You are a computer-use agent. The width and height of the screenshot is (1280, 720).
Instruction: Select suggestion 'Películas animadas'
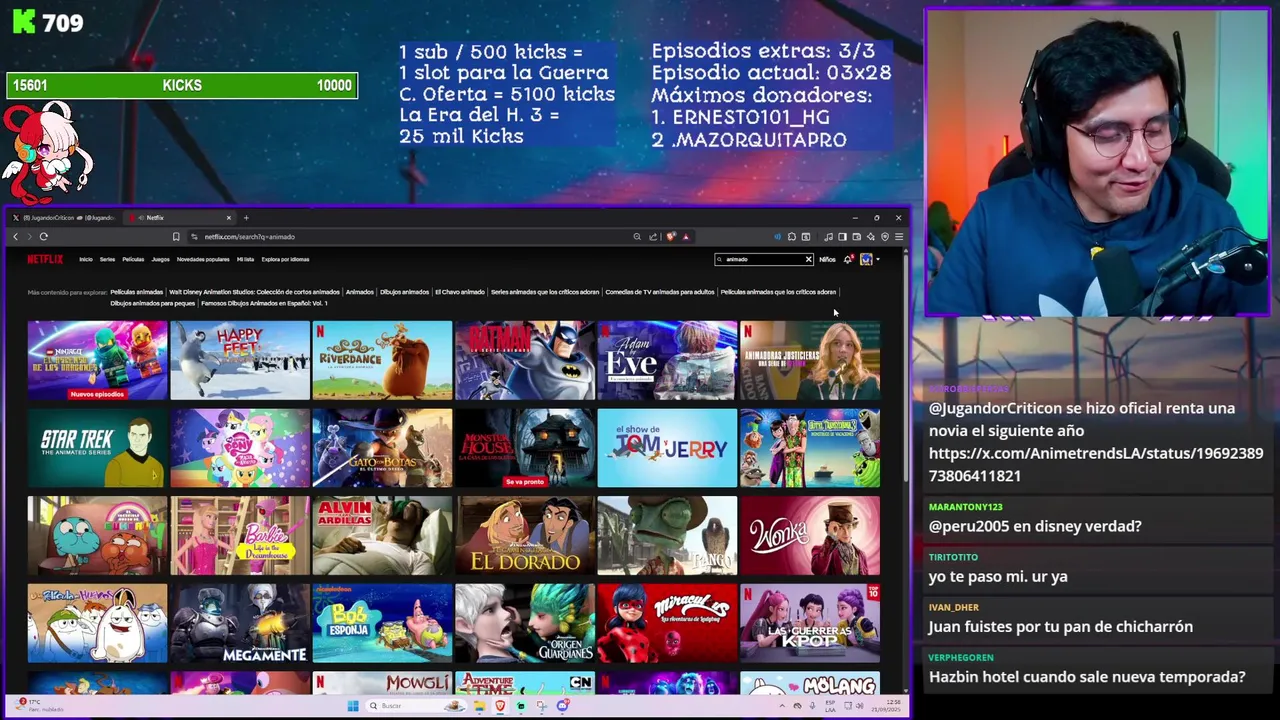(x=136, y=292)
